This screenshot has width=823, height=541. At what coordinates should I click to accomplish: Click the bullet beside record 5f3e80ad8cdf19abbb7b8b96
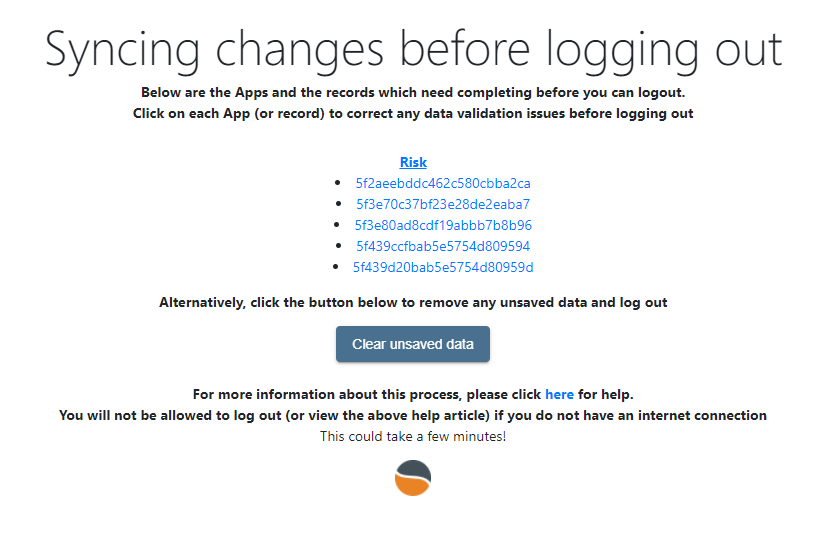(x=336, y=225)
